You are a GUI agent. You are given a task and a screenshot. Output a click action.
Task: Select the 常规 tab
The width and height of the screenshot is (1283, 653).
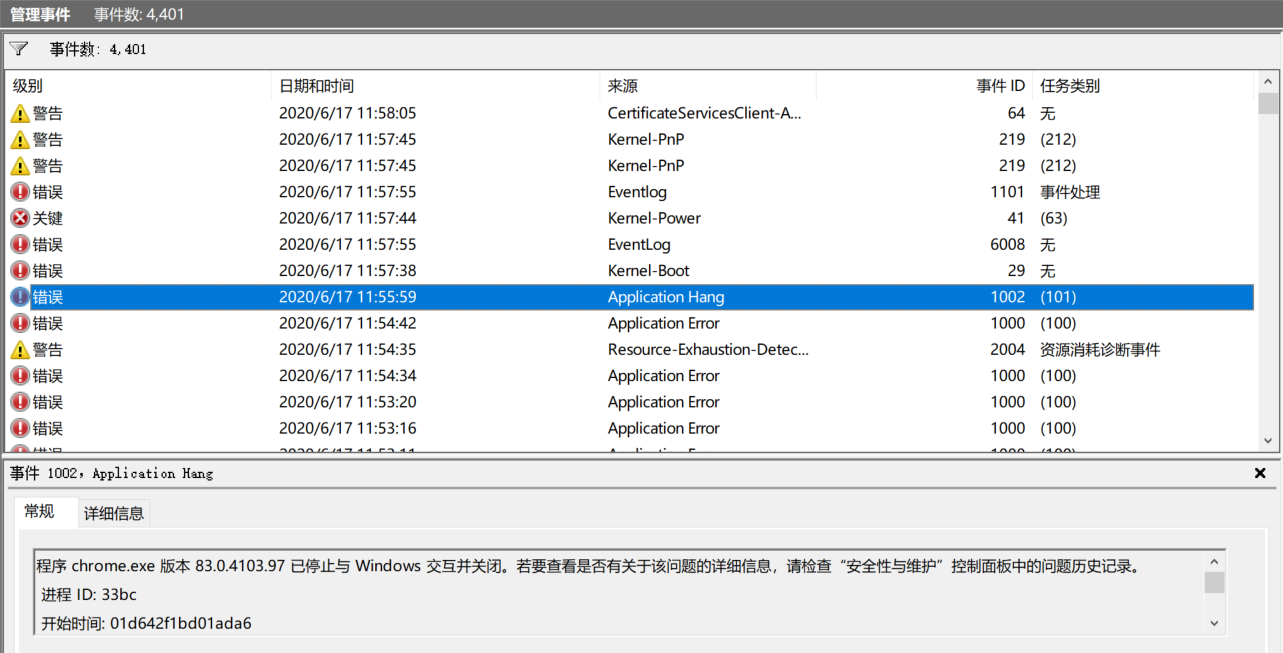coord(40,512)
